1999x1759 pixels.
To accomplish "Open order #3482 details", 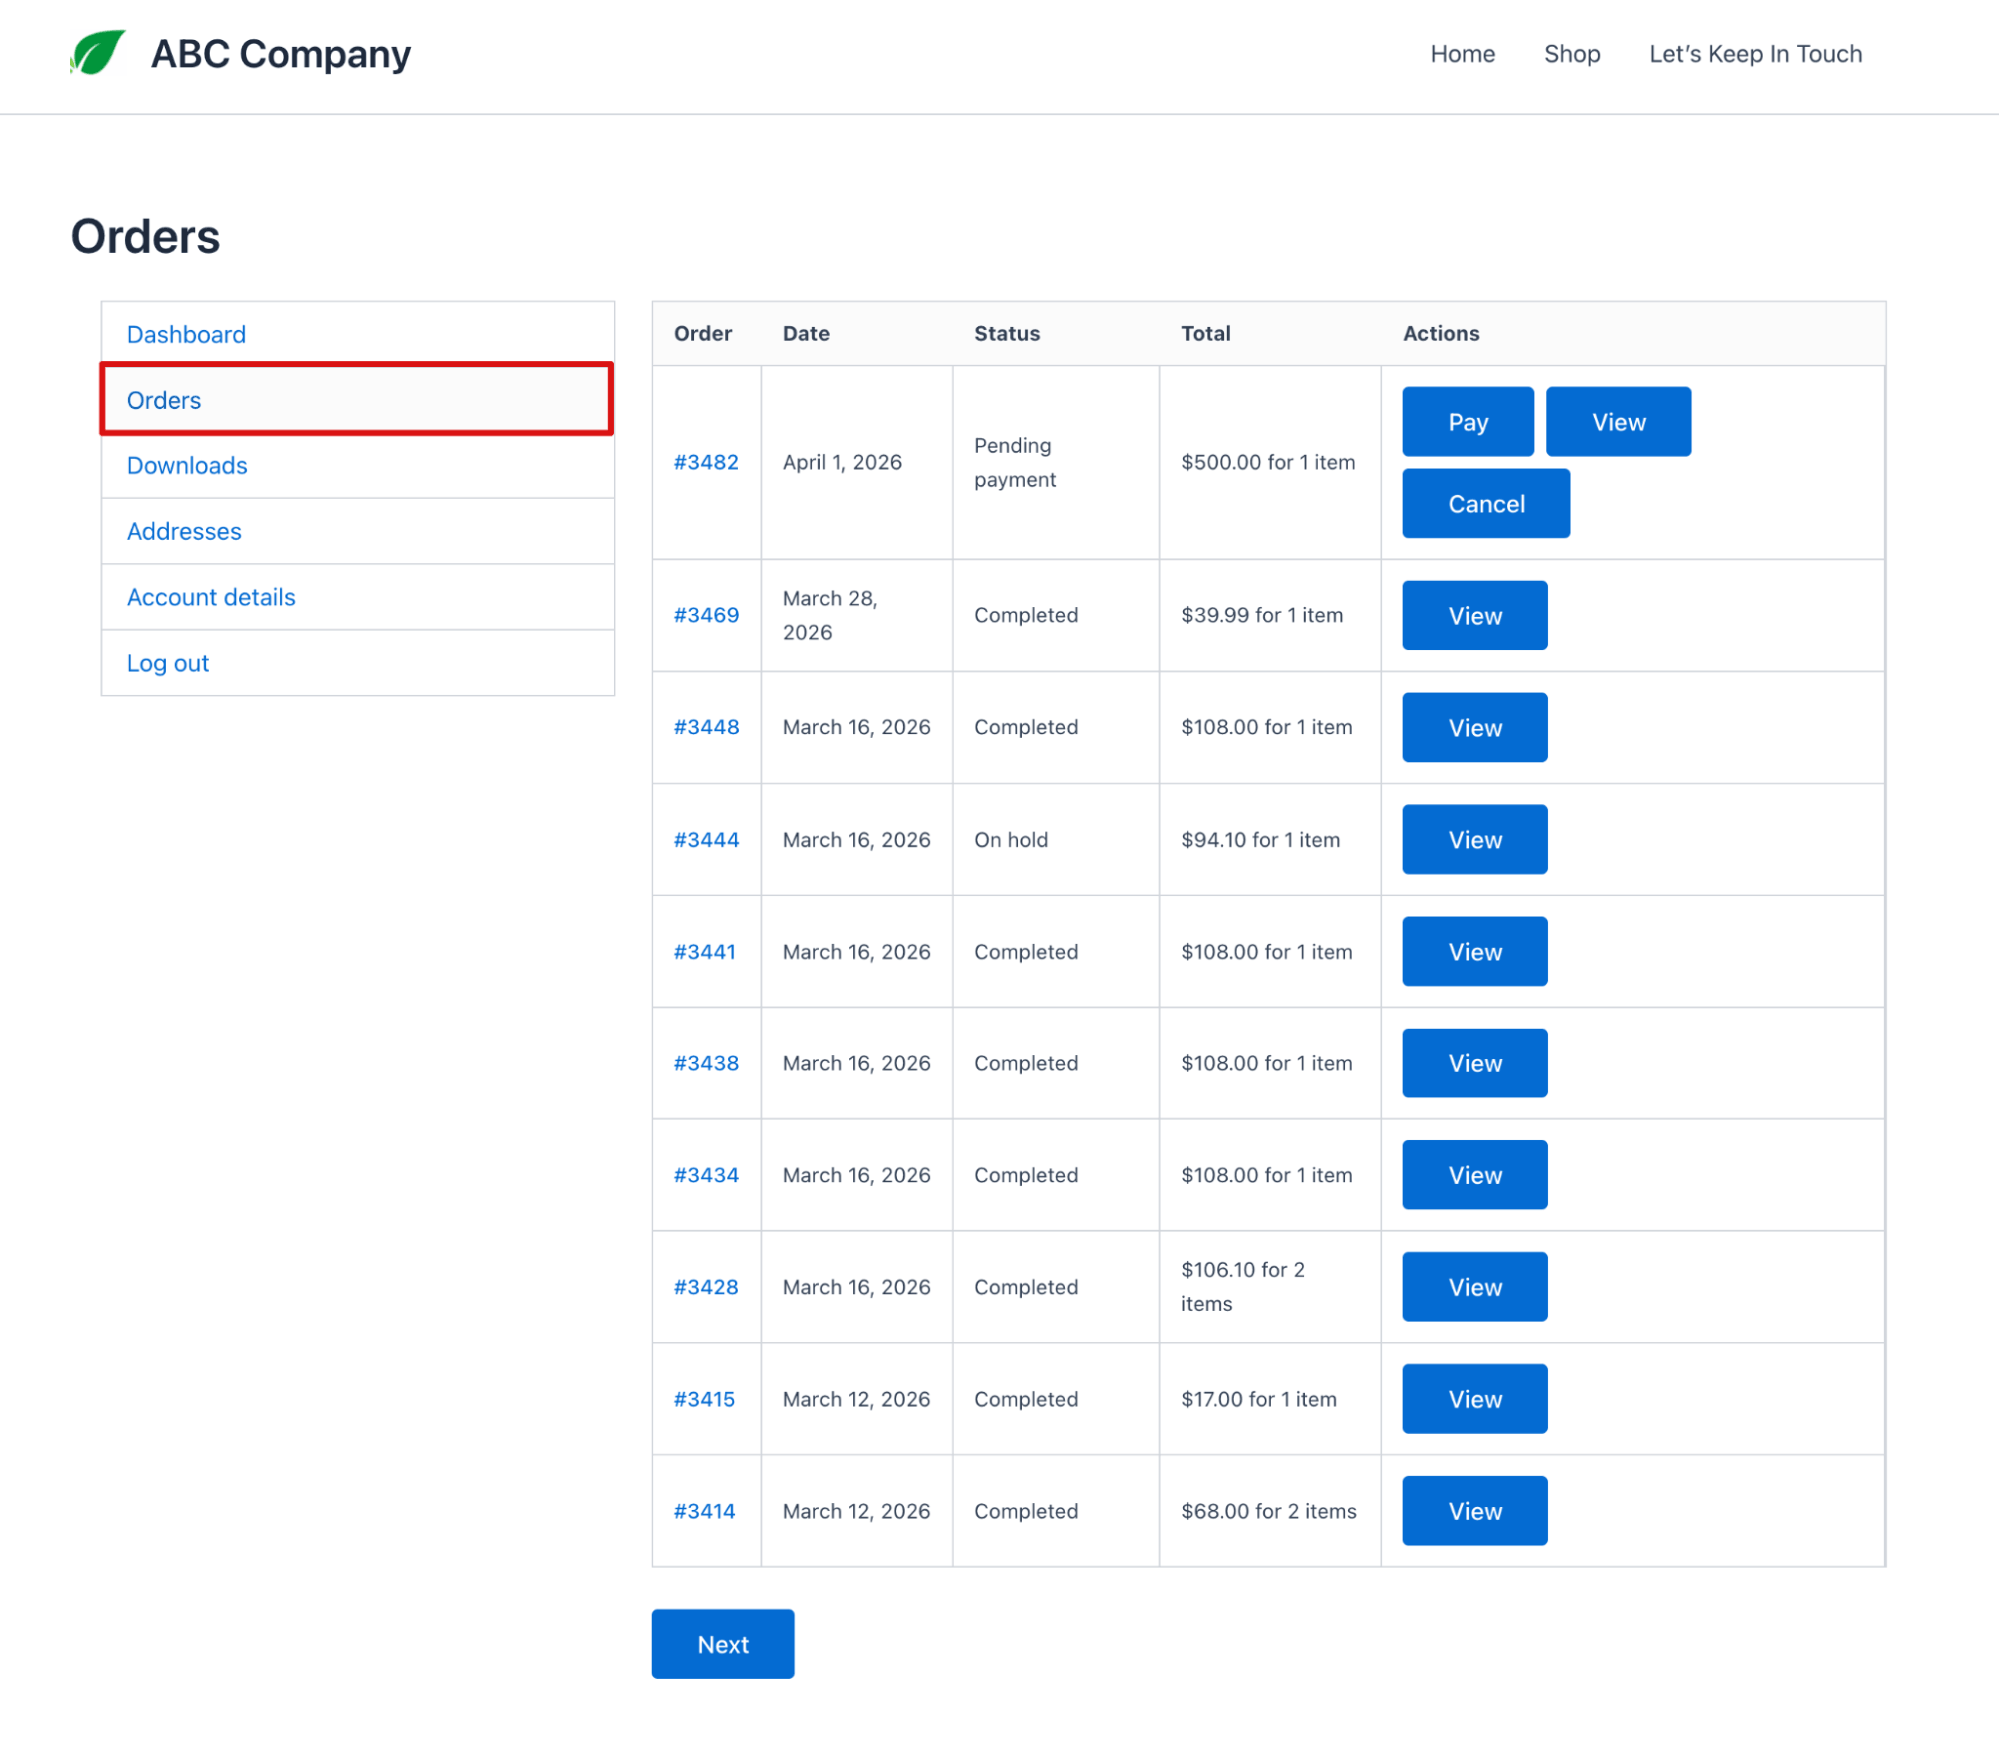I will 705,462.
